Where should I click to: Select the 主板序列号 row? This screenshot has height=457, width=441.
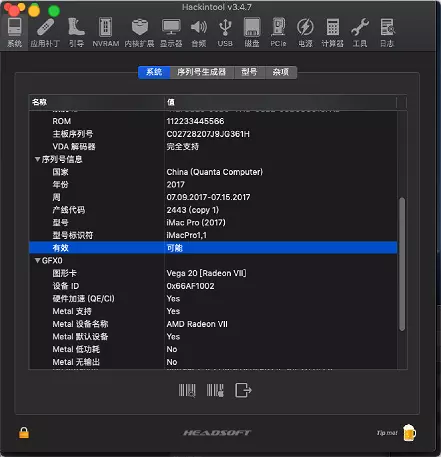[x=213, y=134]
